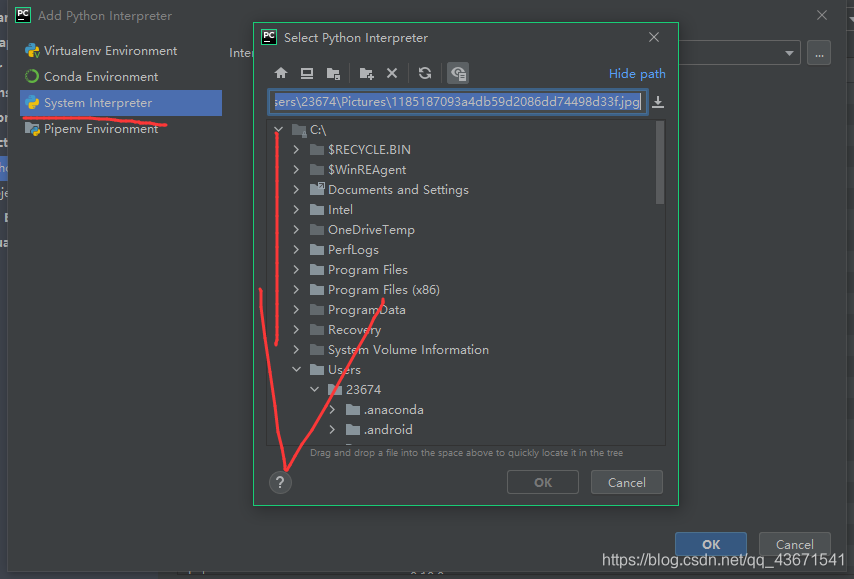Expand the .anaconda folder
This screenshot has width=854, height=579.
[x=332, y=410]
